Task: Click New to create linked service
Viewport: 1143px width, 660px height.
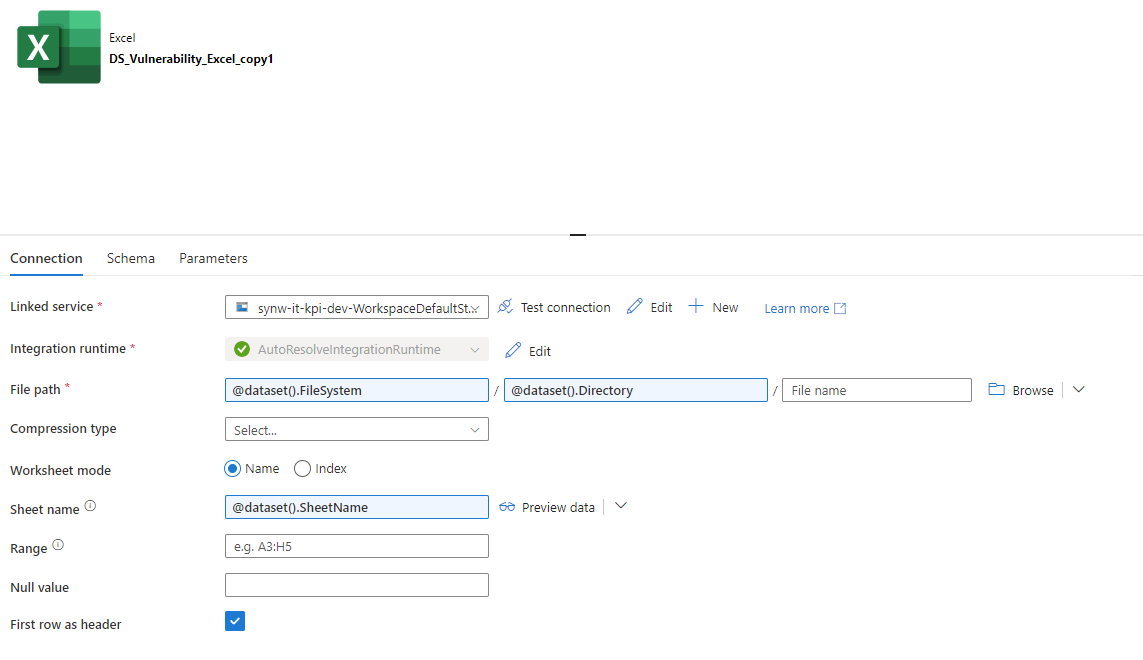Action: (713, 307)
